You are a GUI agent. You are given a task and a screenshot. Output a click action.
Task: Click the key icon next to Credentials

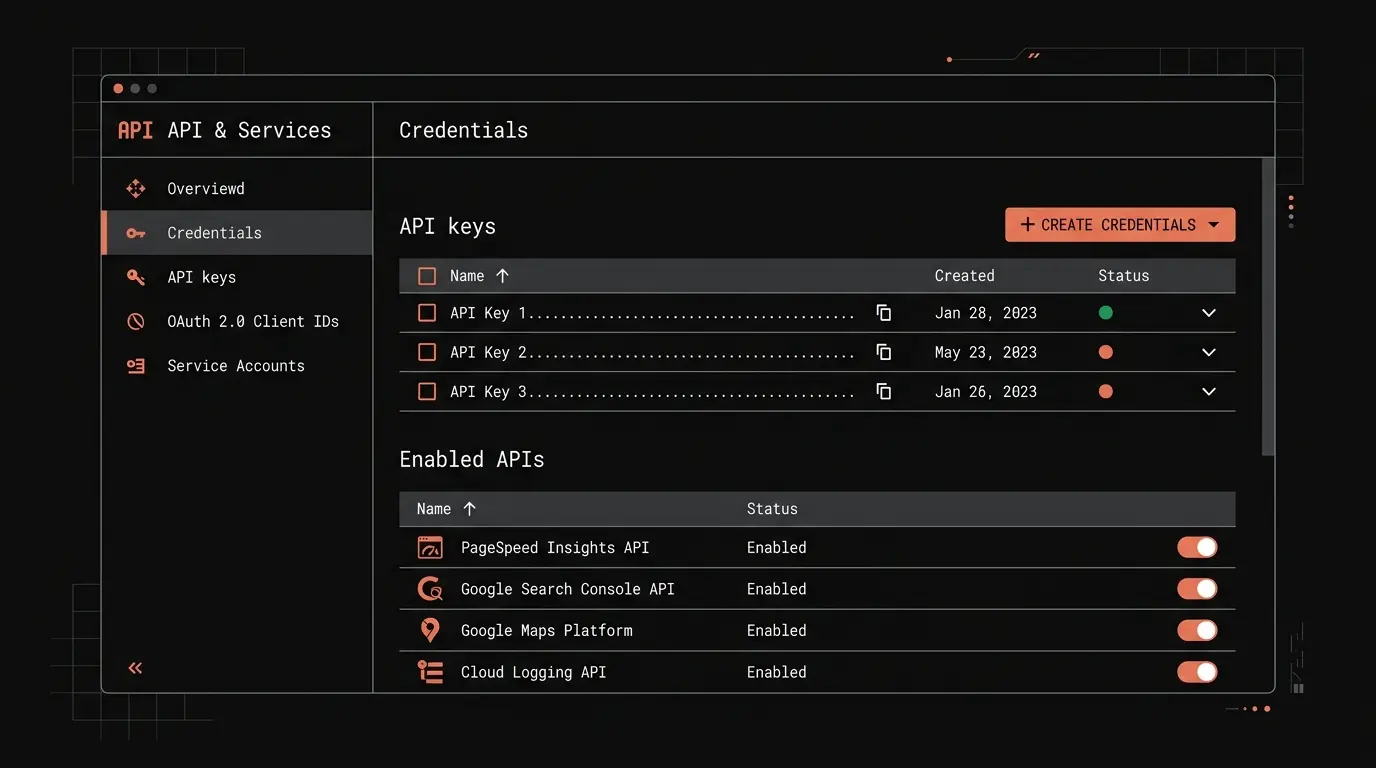click(x=135, y=232)
